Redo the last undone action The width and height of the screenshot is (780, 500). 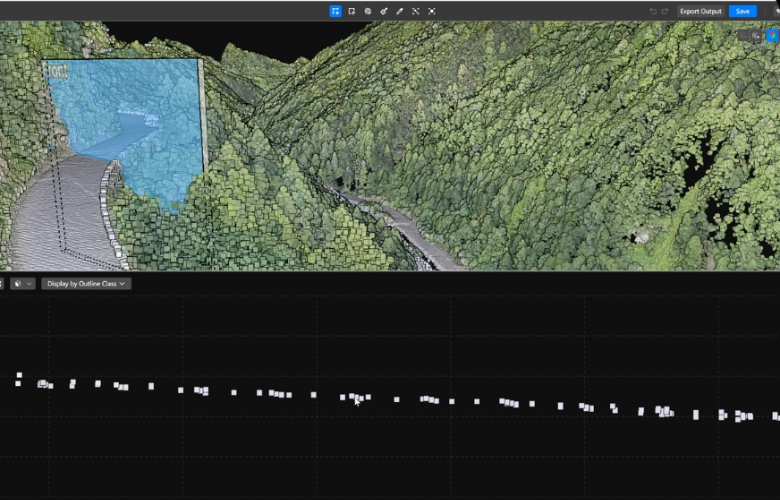[665, 11]
